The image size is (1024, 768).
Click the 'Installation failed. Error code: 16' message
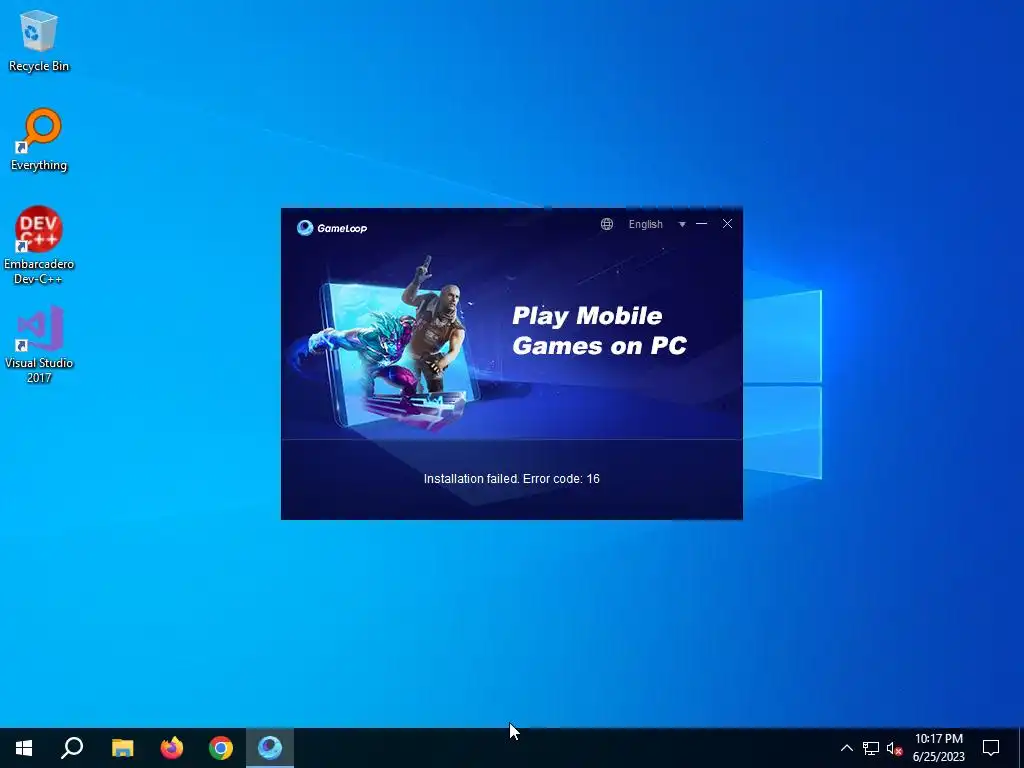coord(511,479)
